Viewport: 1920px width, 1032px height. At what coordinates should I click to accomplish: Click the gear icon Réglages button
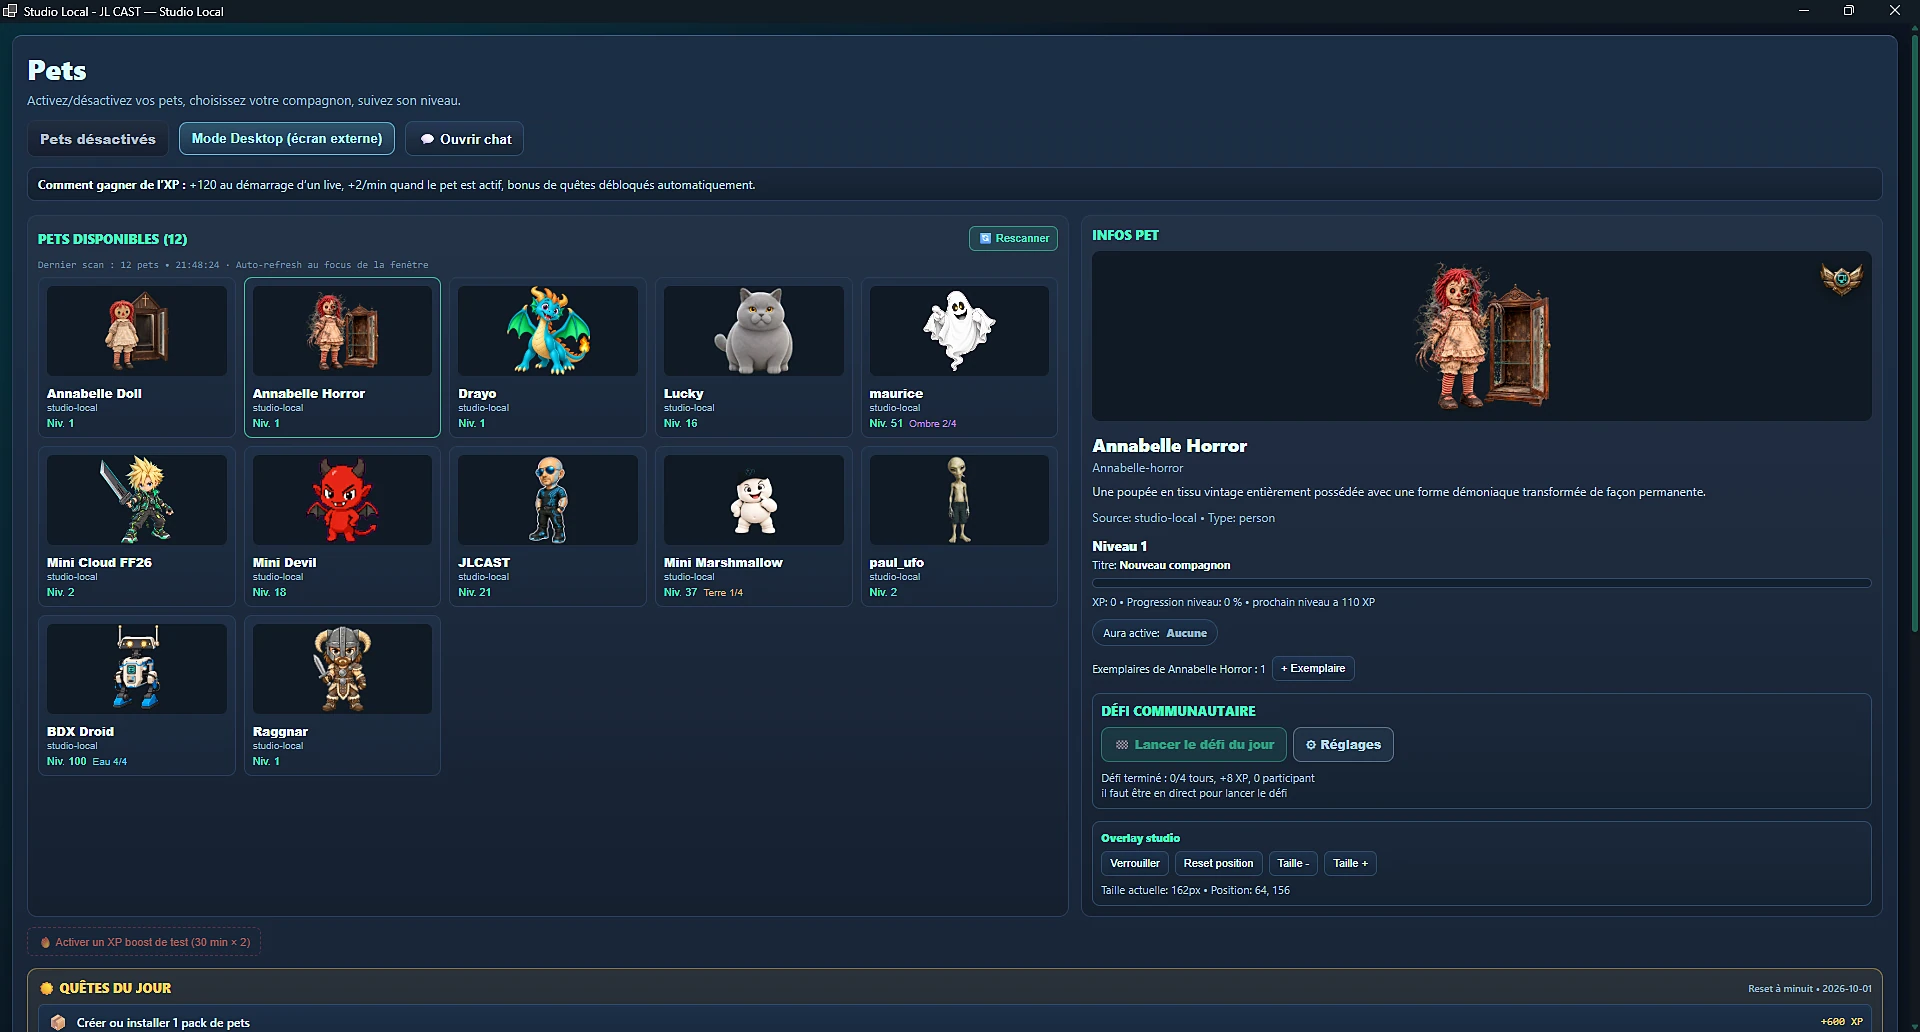pyautogui.click(x=1343, y=745)
